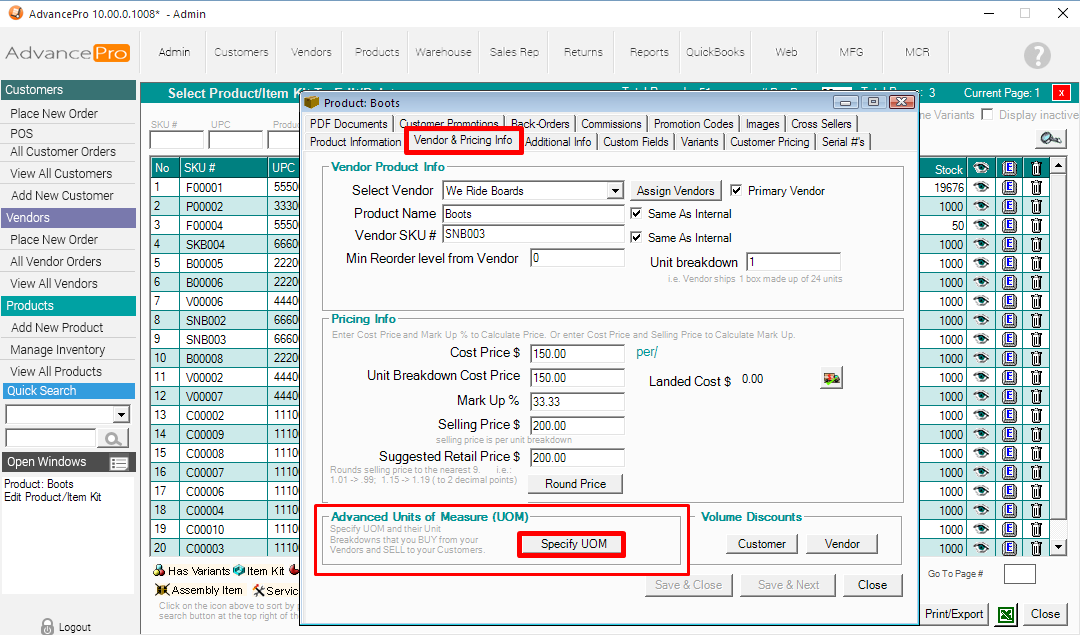This screenshot has height=635, width=1080.
Task: Expand the Select Vendor dropdown
Action: click(x=615, y=191)
